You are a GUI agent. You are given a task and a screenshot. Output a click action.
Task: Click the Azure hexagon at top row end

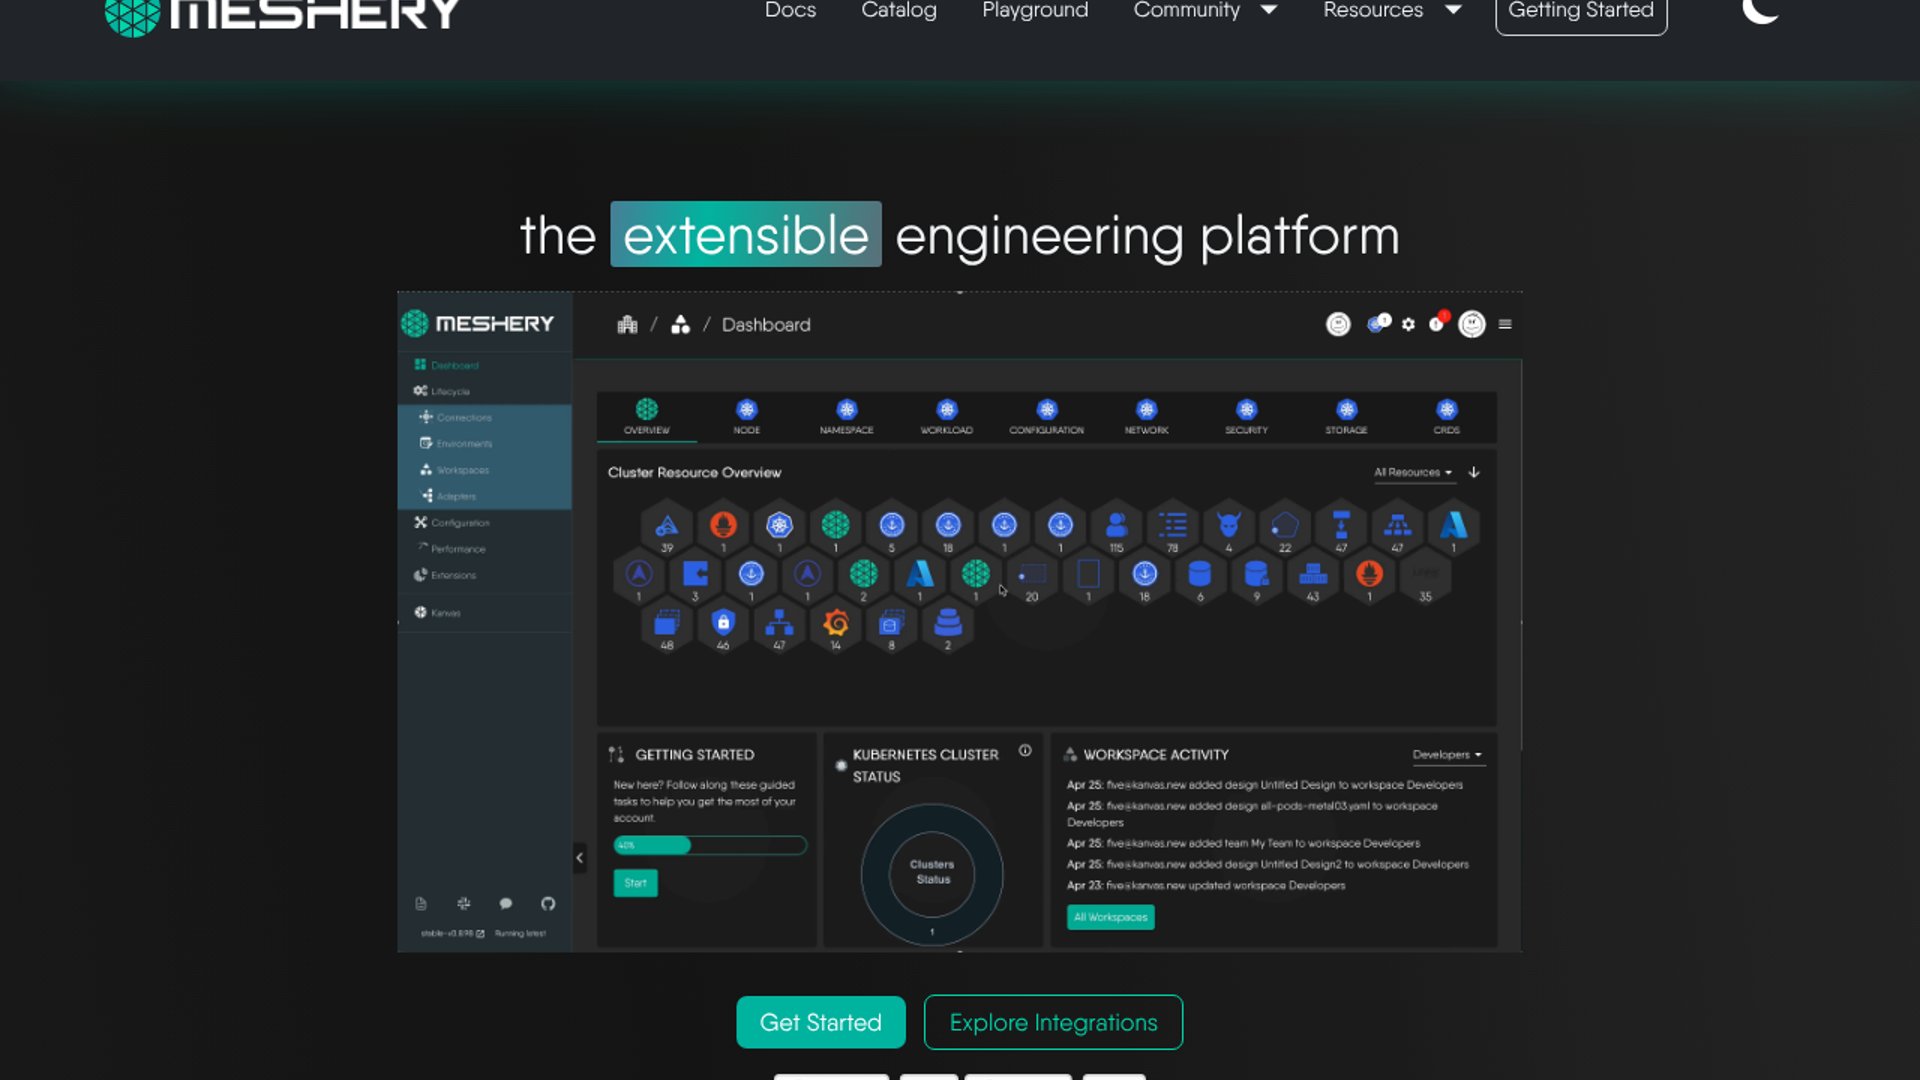(x=1454, y=526)
